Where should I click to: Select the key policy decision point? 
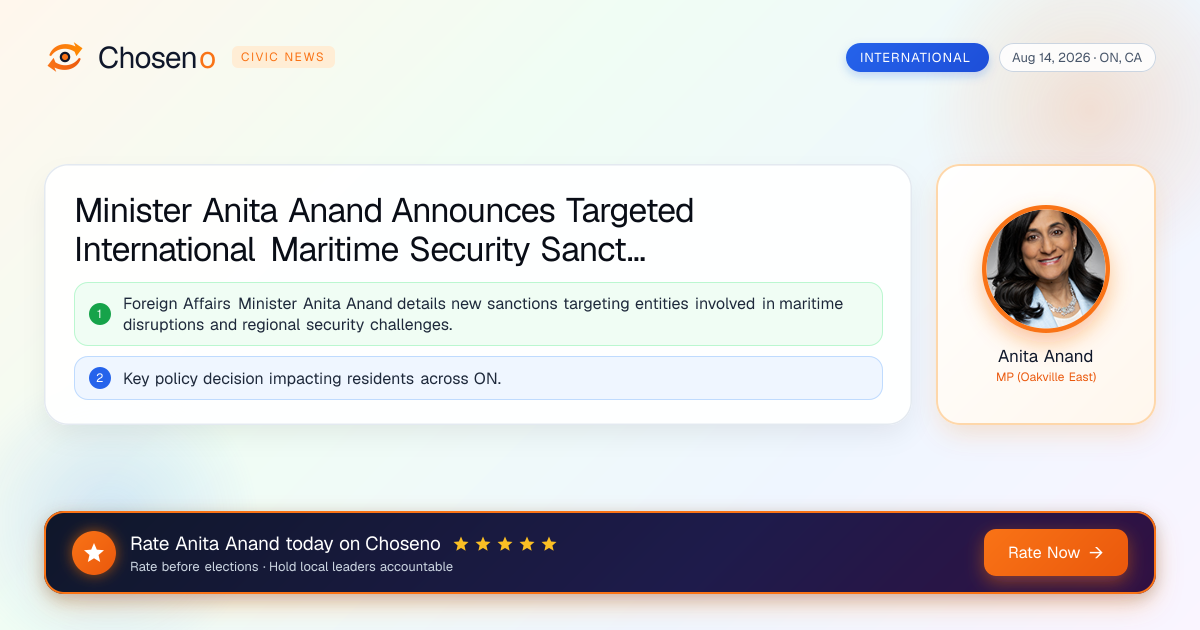pos(479,378)
